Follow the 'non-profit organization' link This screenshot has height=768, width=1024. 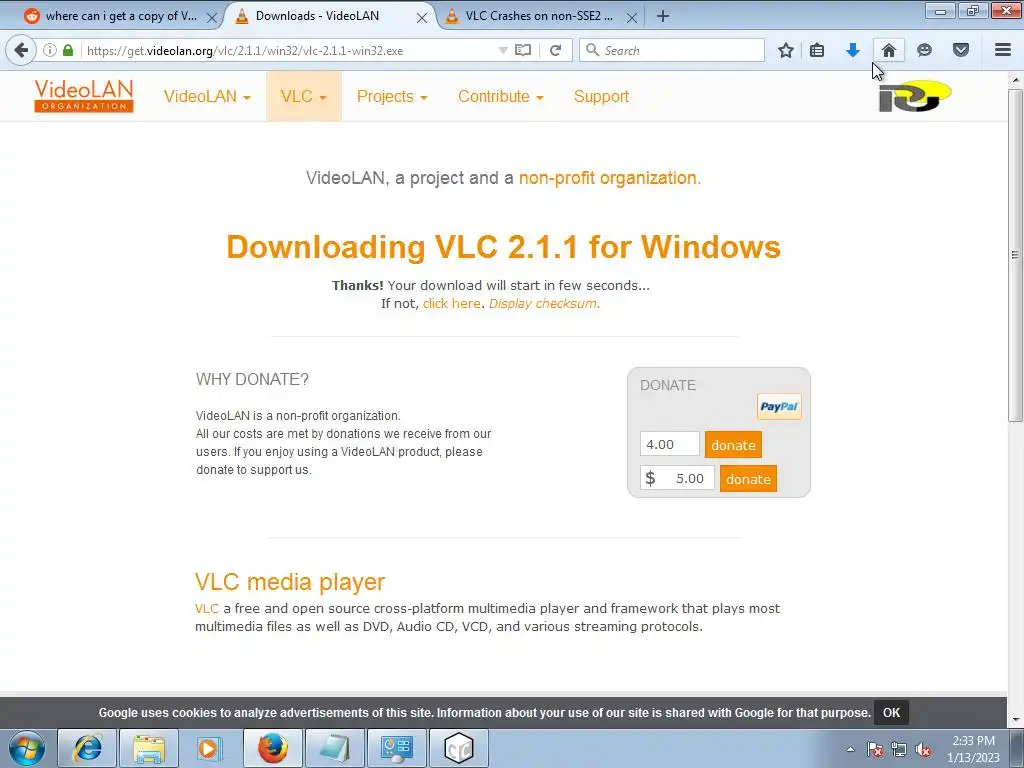(x=607, y=178)
